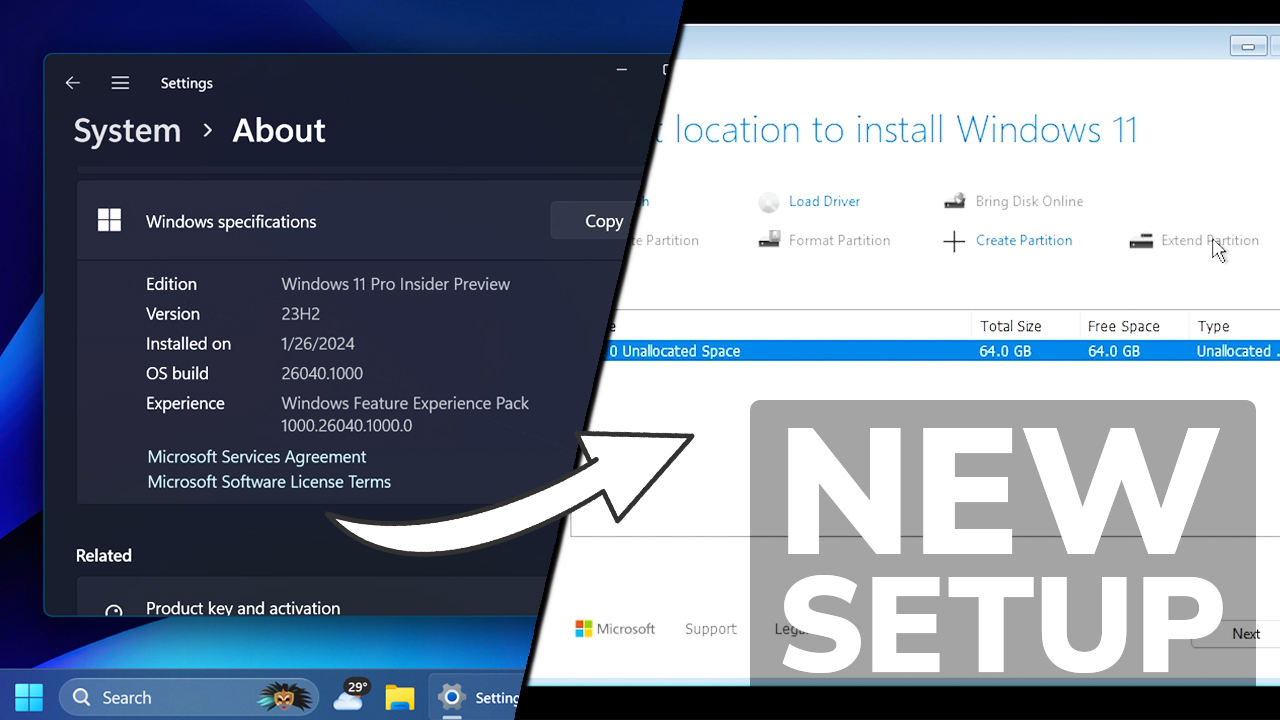
Task: Select the Extend Partition icon
Action: pyautogui.click(x=1141, y=240)
